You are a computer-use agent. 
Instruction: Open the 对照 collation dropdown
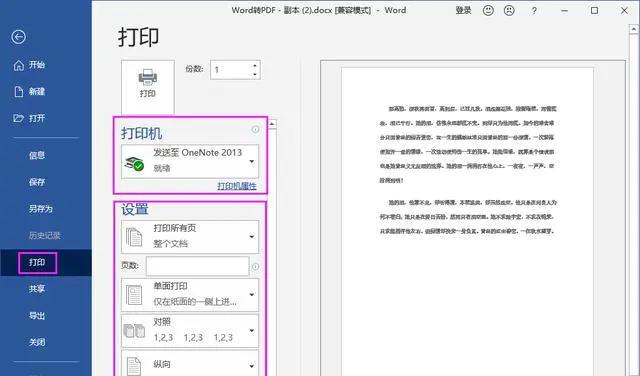[x=190, y=331]
